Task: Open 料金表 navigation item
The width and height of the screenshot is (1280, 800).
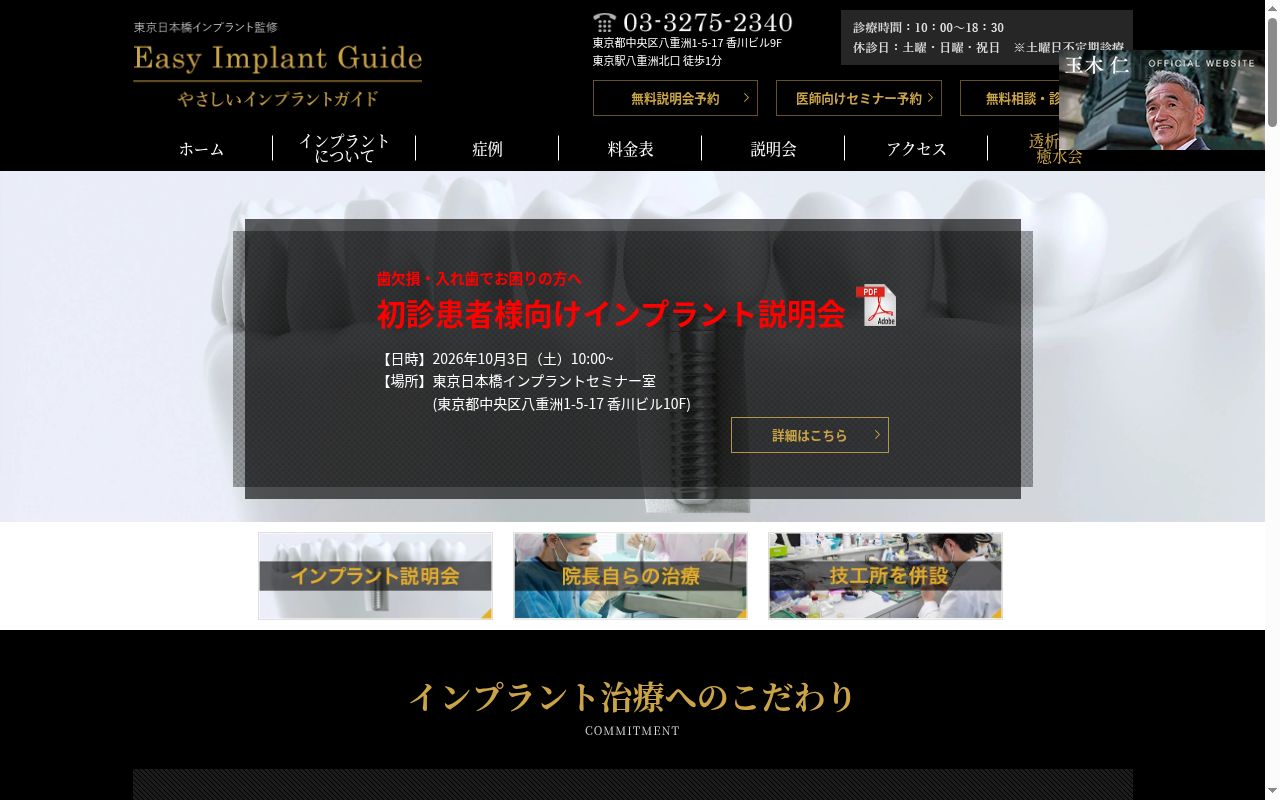Action: click(x=630, y=149)
